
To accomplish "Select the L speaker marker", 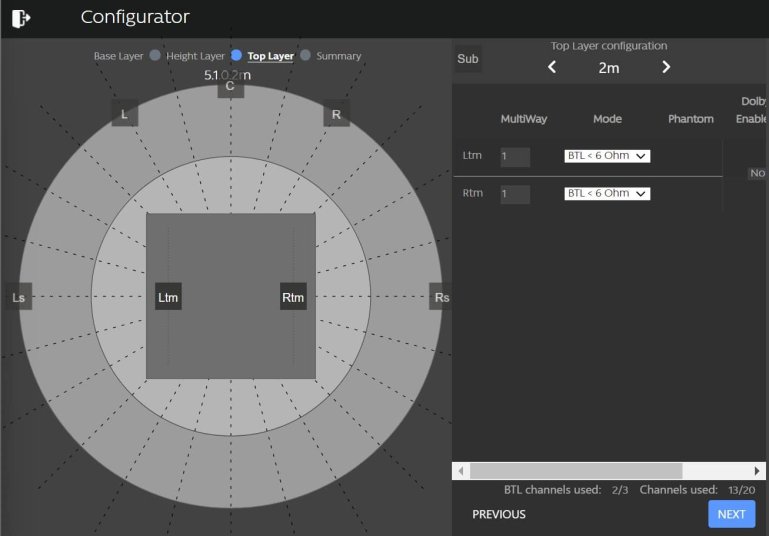I will tap(124, 114).
